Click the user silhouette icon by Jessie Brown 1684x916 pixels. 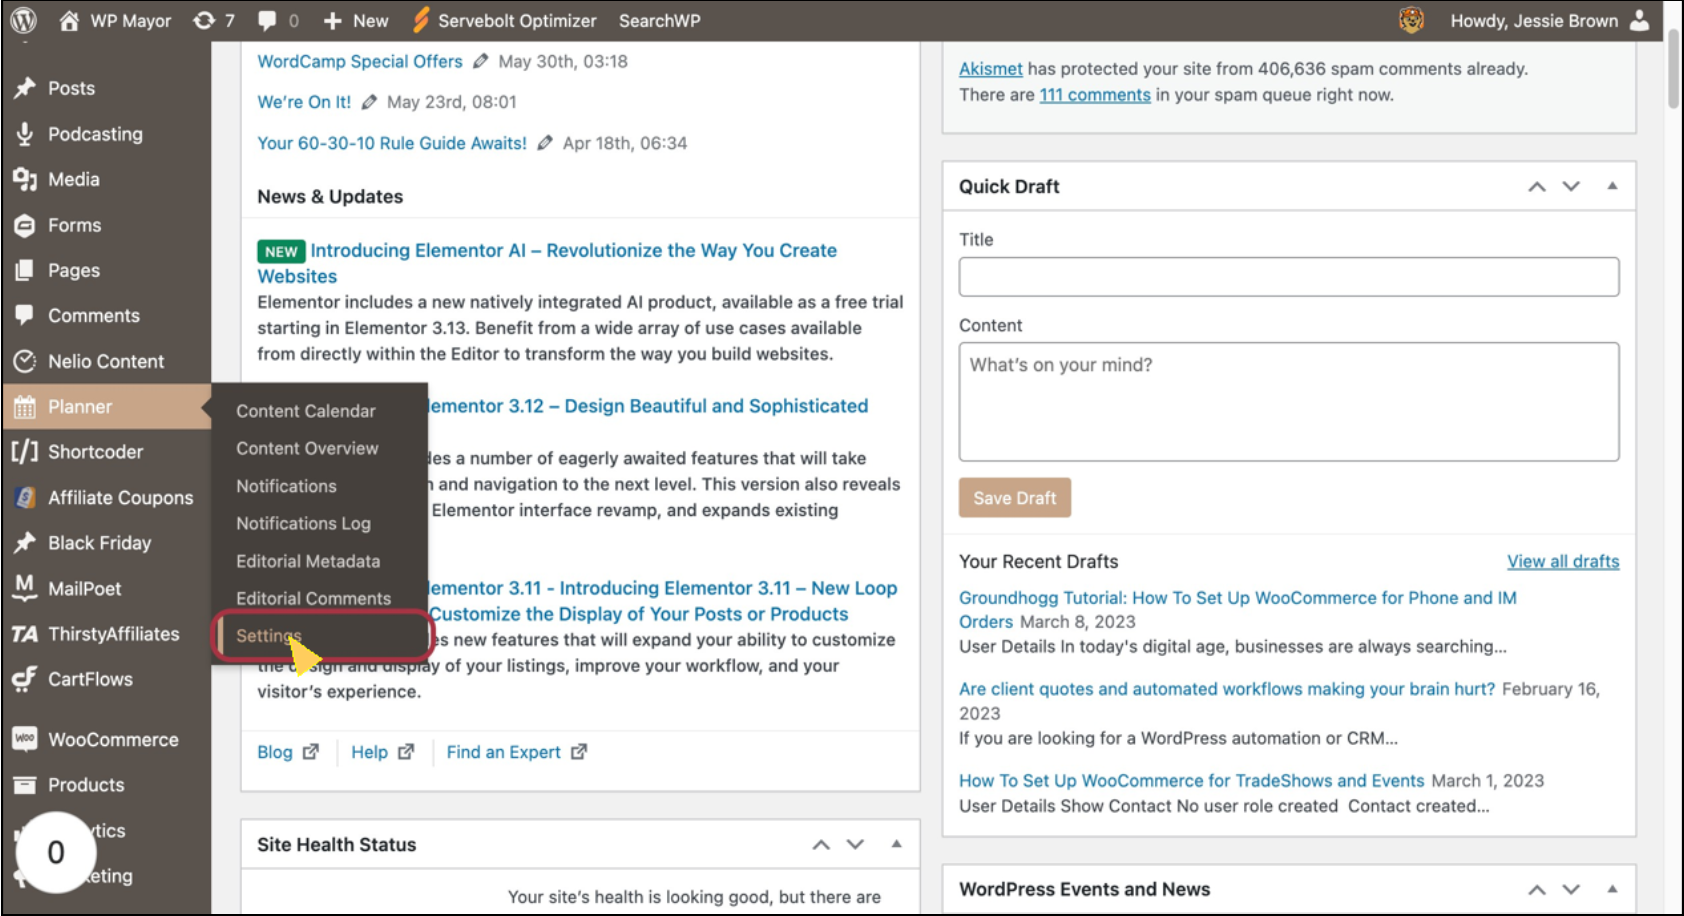[x=1640, y=20]
